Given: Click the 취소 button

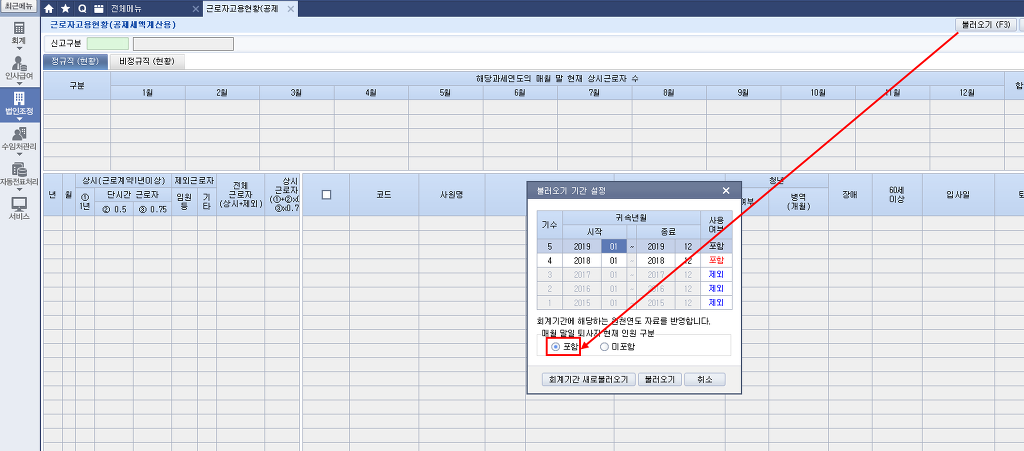Looking at the screenshot, I should [705, 379].
